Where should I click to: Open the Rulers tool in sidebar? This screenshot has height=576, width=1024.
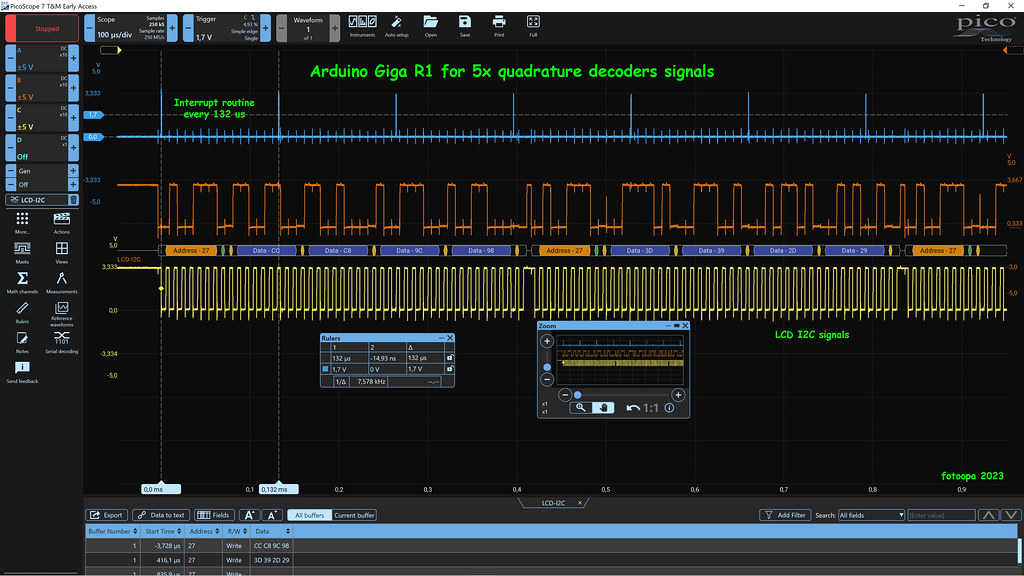click(22, 313)
